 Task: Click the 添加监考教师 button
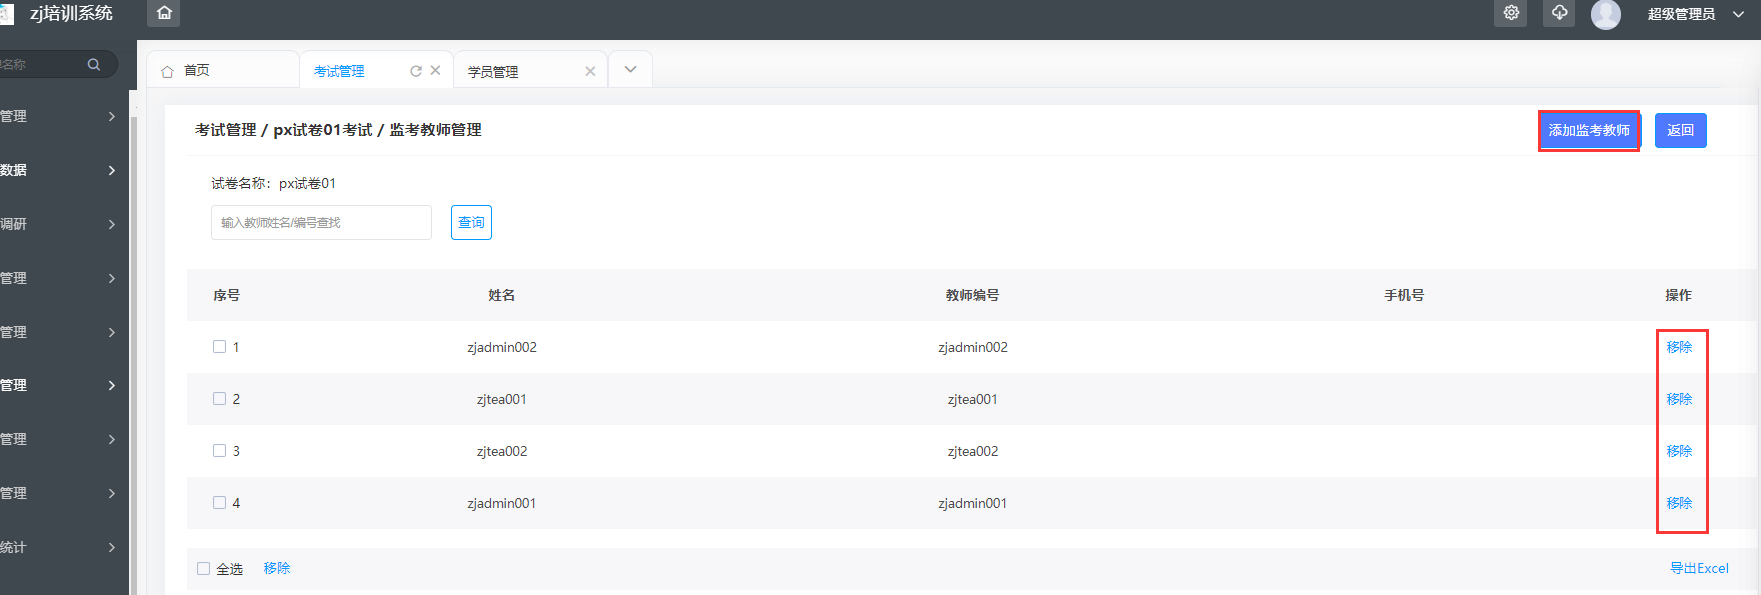[1589, 130]
